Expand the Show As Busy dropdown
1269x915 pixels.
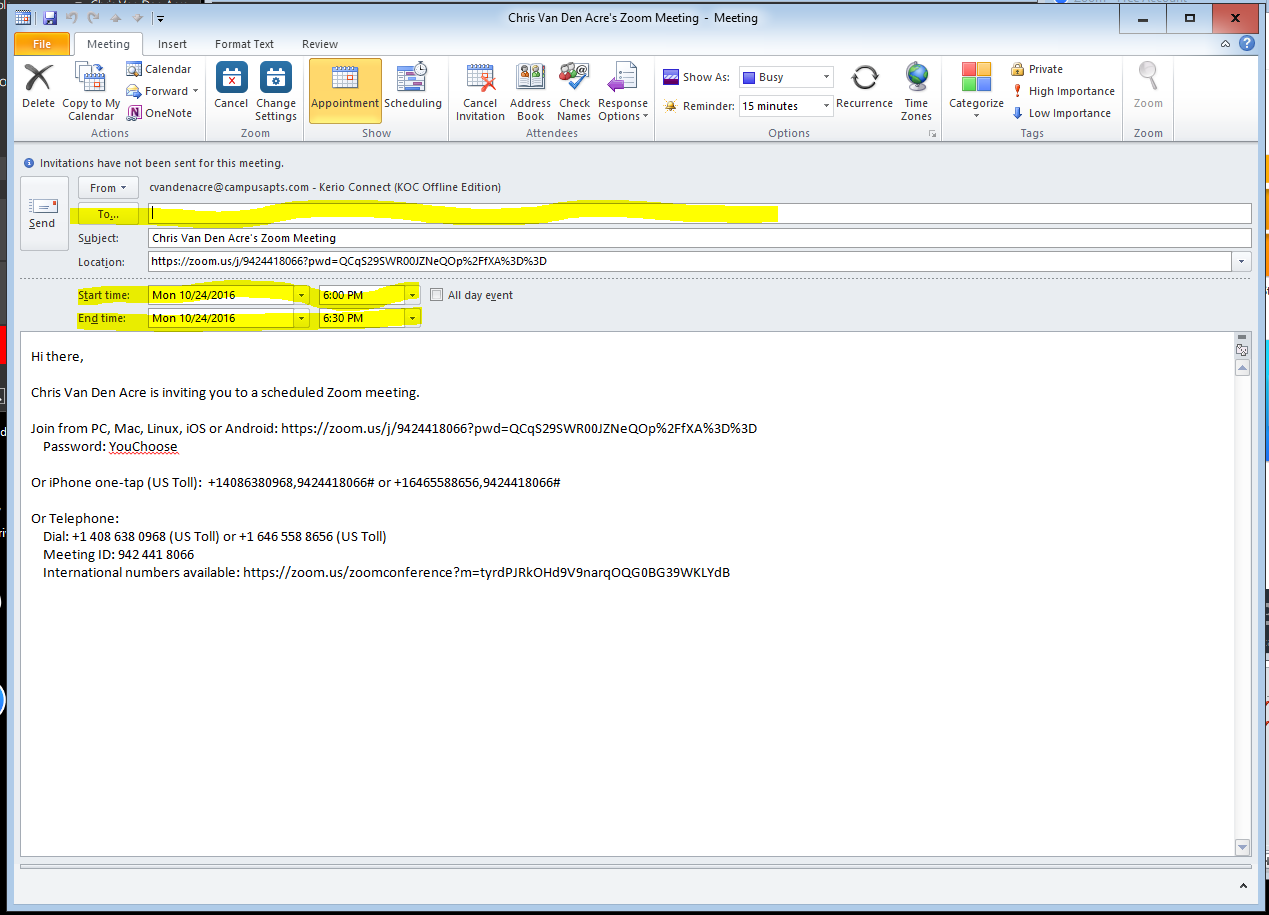826,77
